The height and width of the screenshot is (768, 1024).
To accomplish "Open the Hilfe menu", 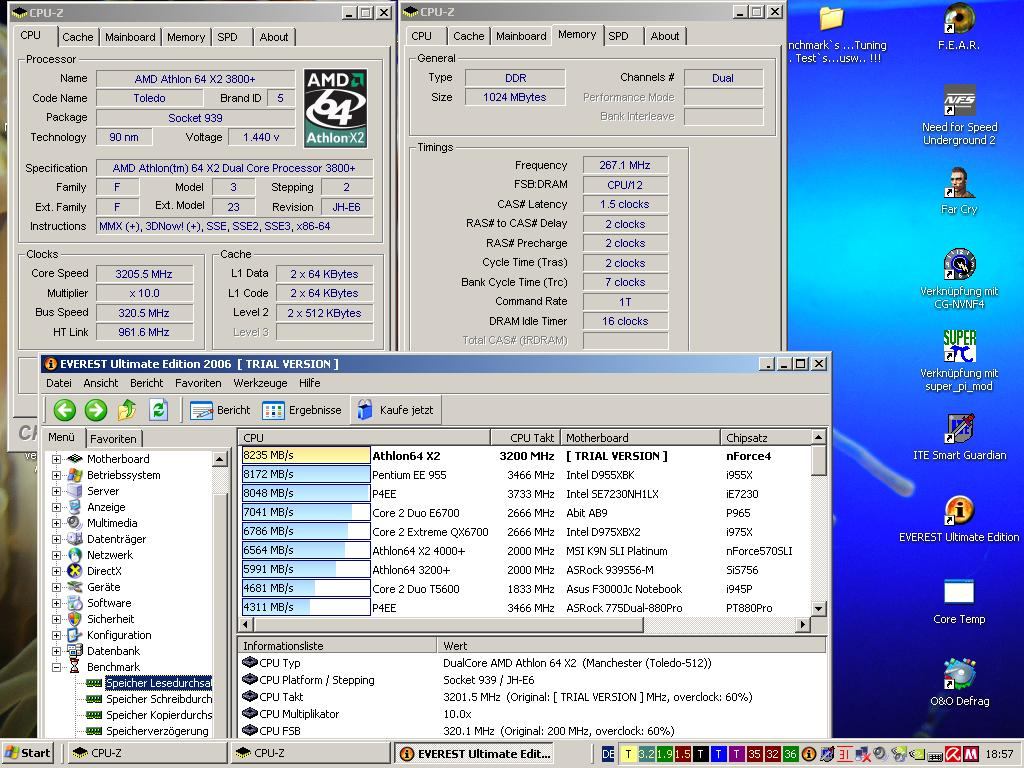I will point(310,383).
